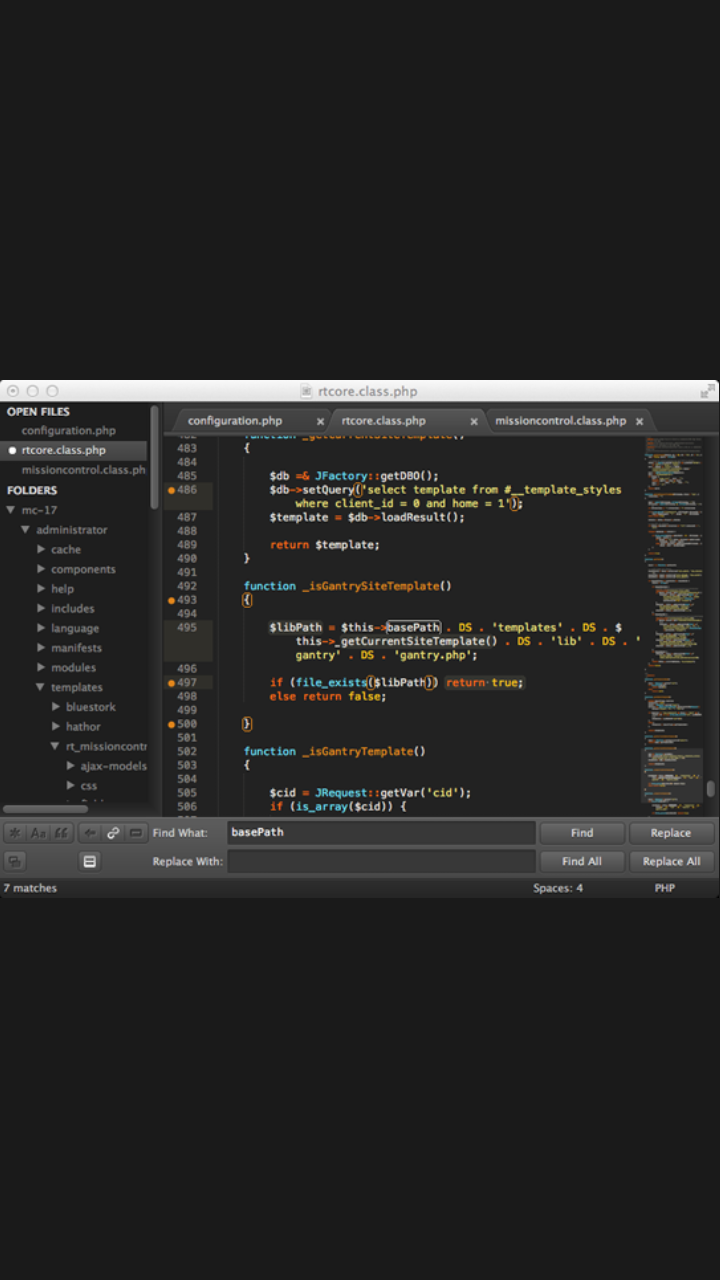This screenshot has width=720, height=1280.
Task: Expand the includes folder arrow
Action: tap(41, 608)
